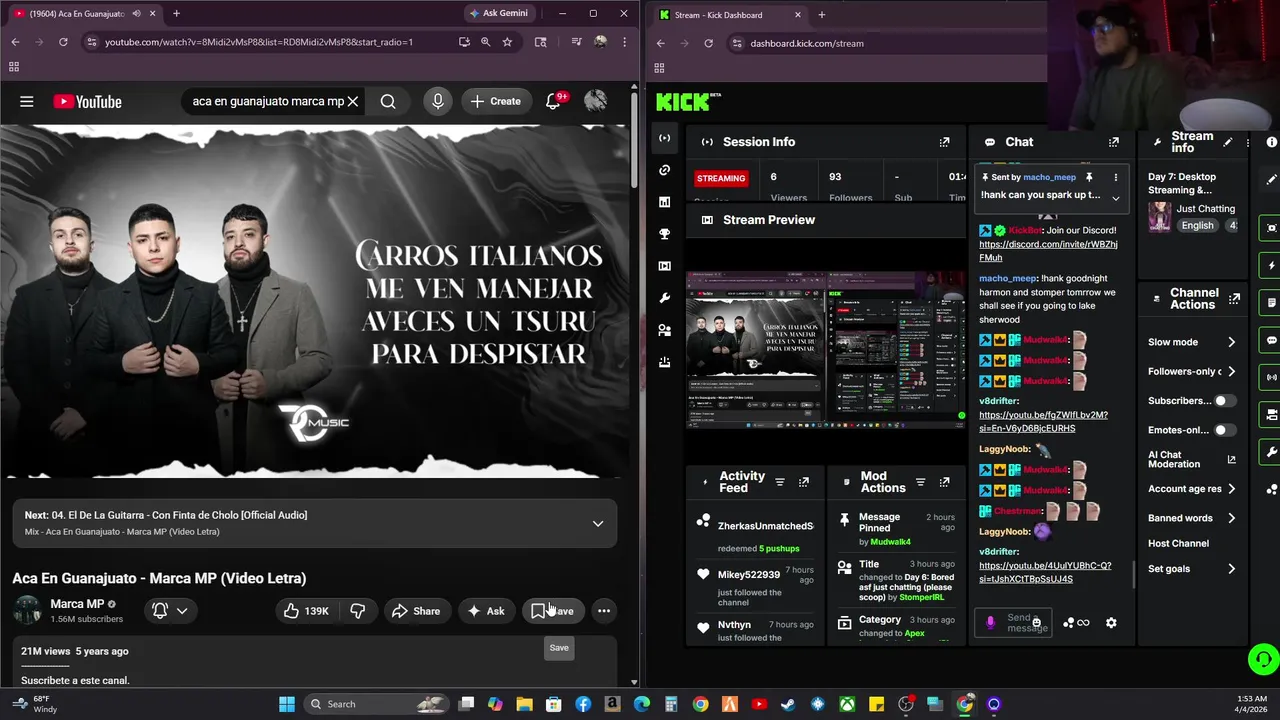Open File Explorer from taskbar
Screen dimensions: 1280x720
coord(524,704)
